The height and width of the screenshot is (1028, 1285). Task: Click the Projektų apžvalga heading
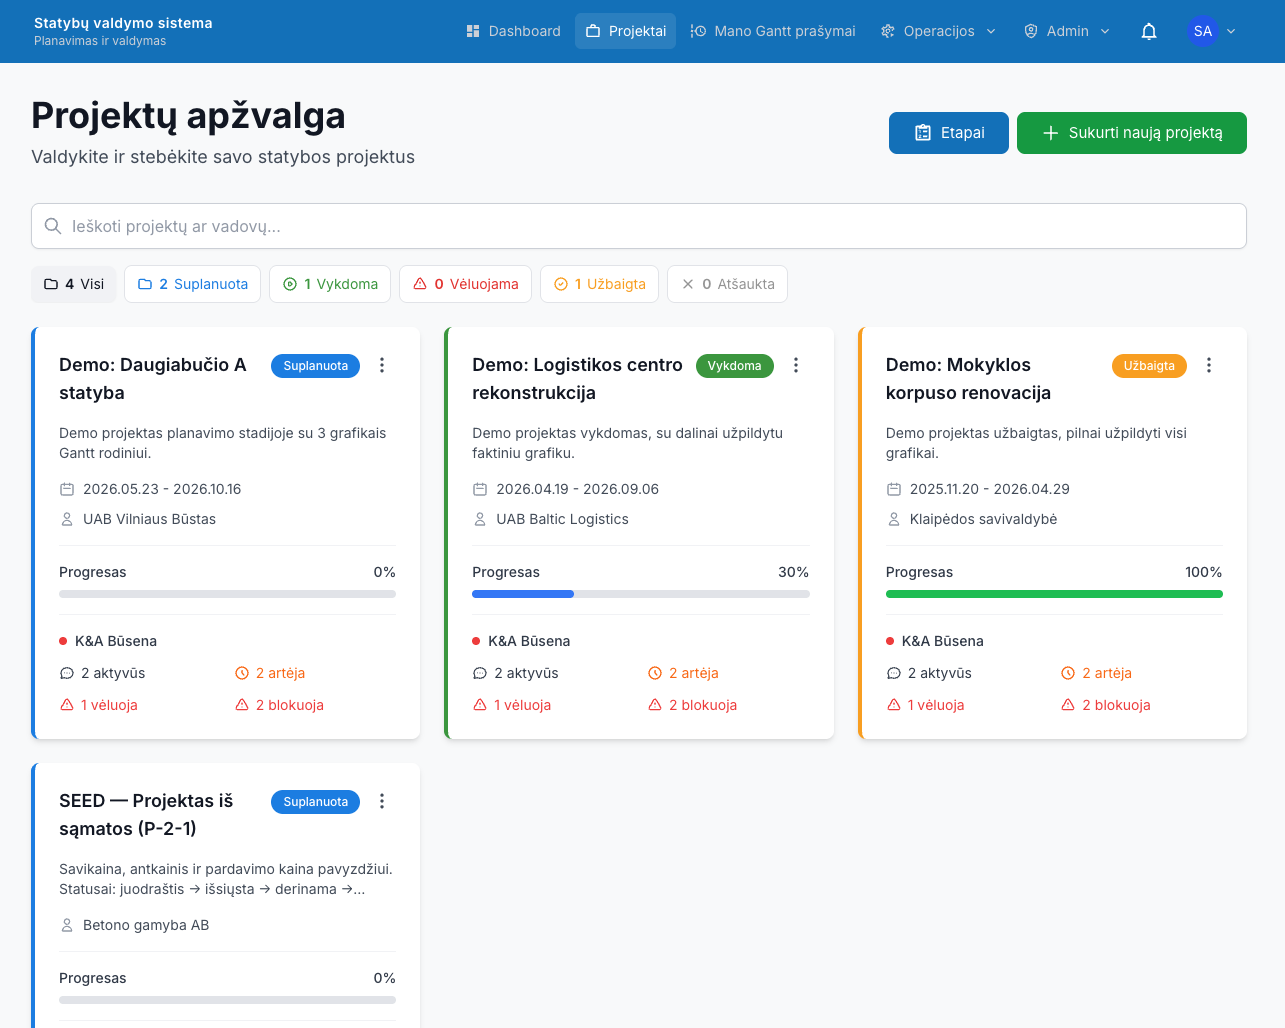[188, 116]
